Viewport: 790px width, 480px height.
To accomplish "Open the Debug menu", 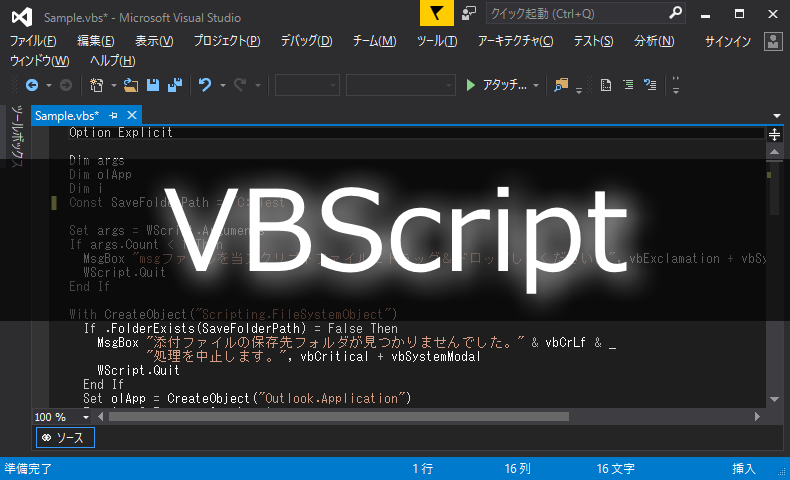I will point(306,41).
